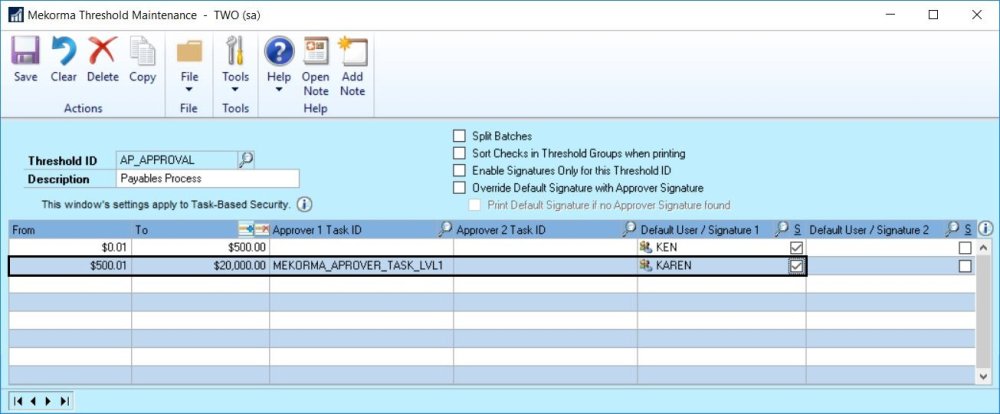Select the $500.01 From cell
This screenshot has width=1000, height=414.
click(70, 266)
